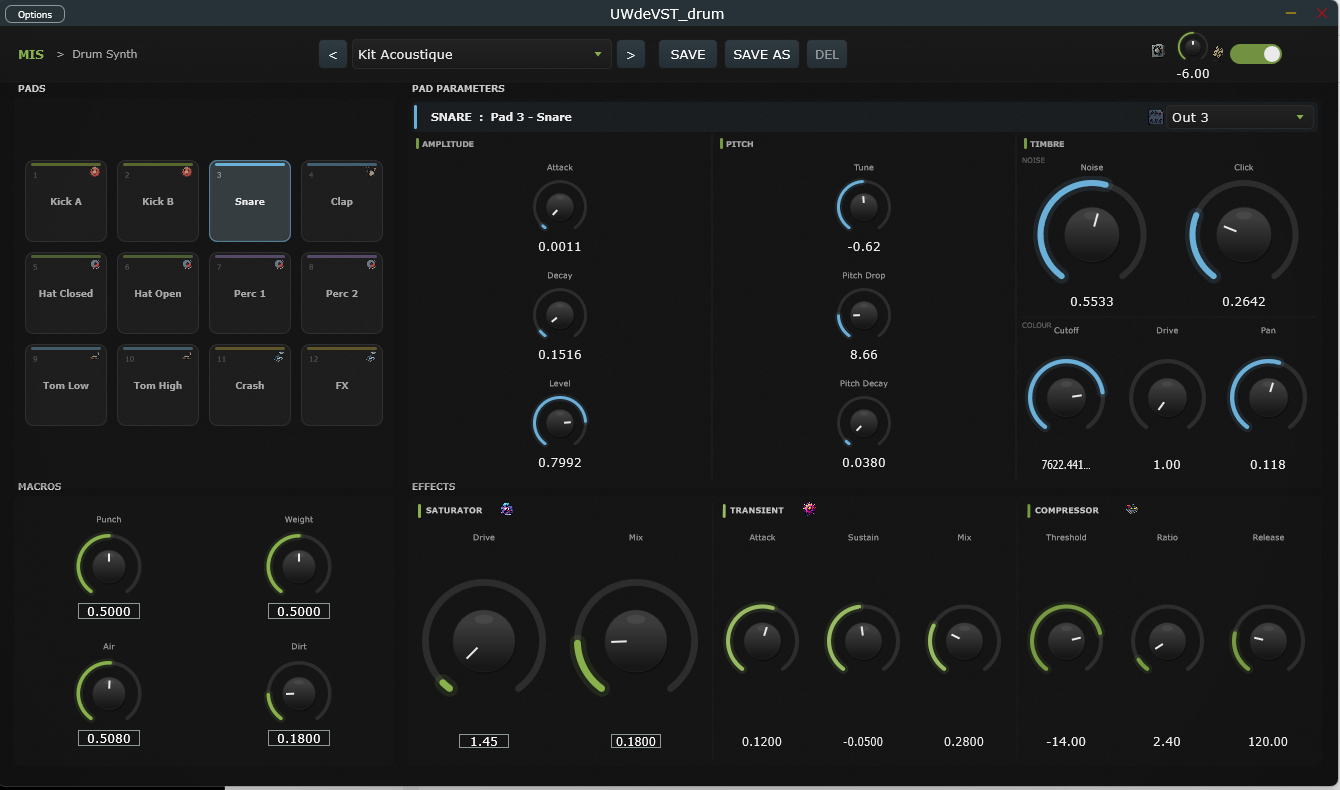The image size is (1340, 790).
Task: Open the Kit Acoustique preset dropdown
Action: [x=481, y=54]
